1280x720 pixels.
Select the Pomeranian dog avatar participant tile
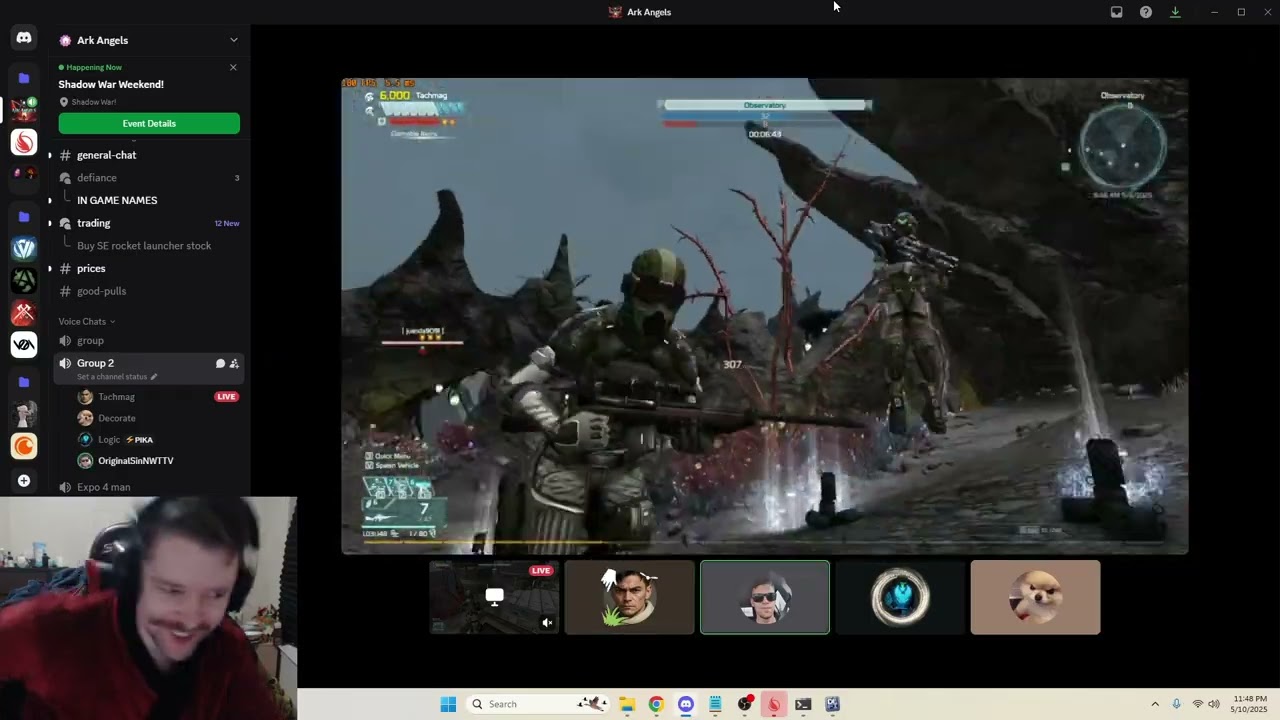click(x=1035, y=597)
